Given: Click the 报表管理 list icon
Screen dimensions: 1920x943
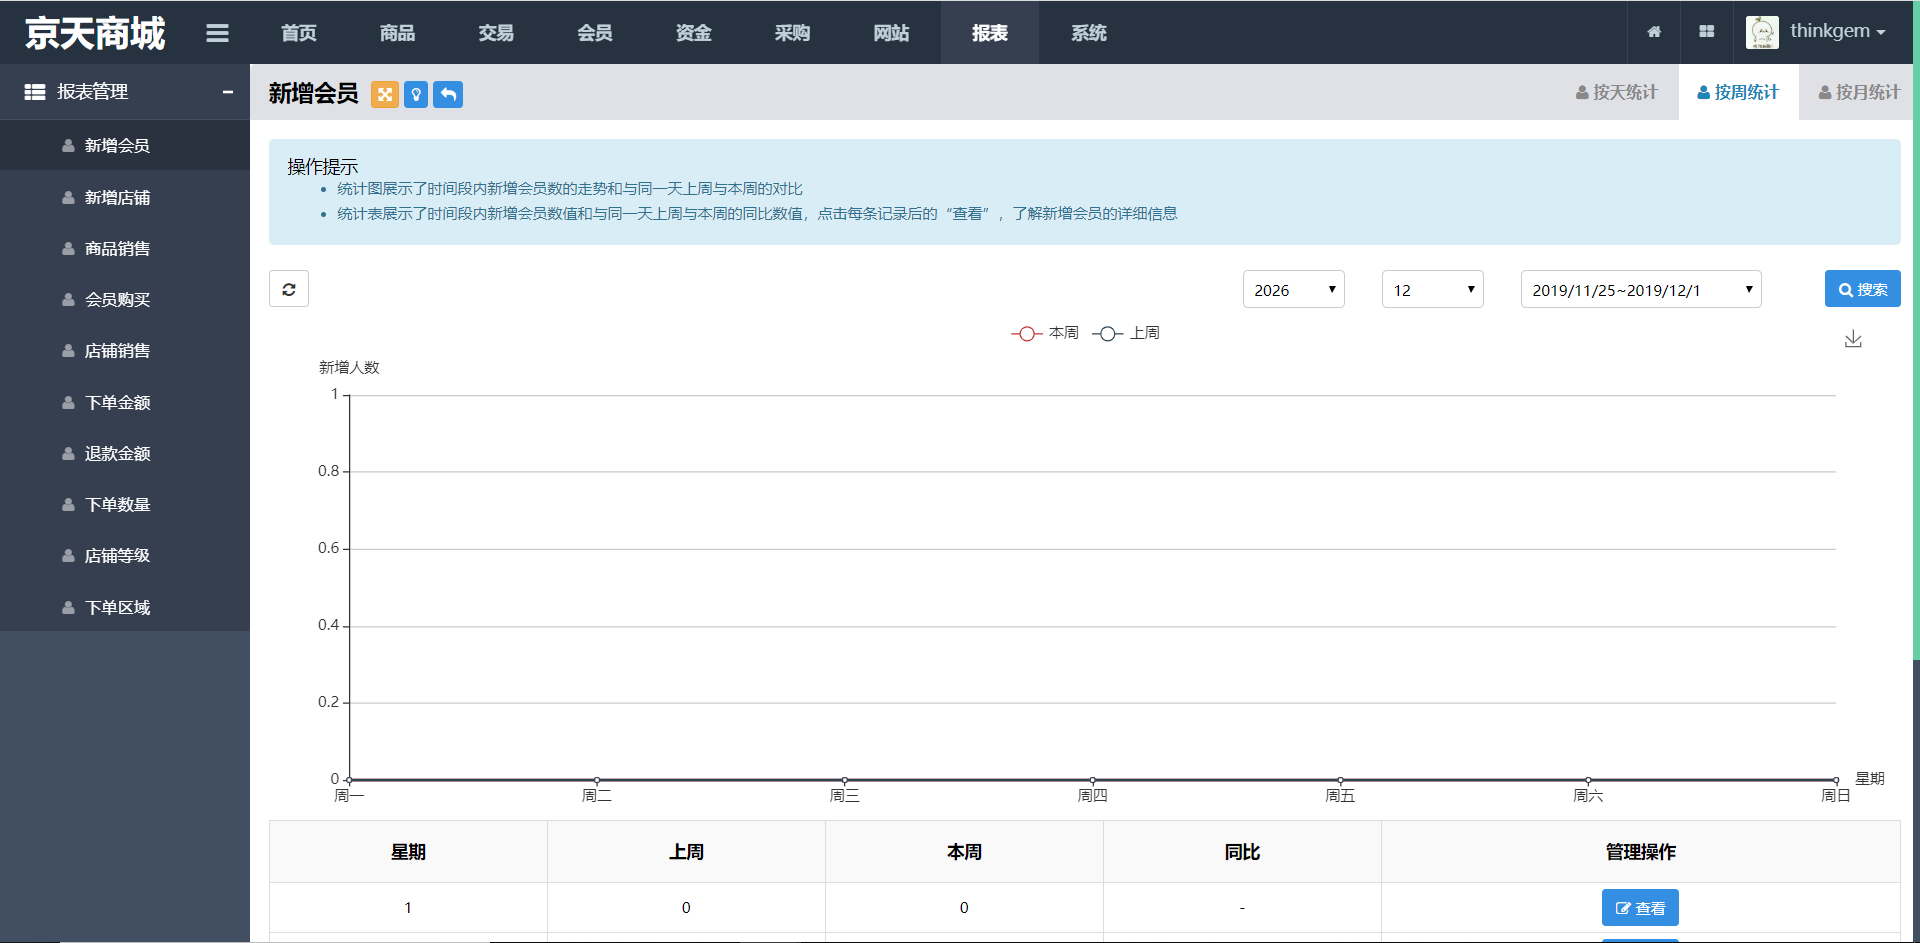Looking at the screenshot, I should [35, 92].
